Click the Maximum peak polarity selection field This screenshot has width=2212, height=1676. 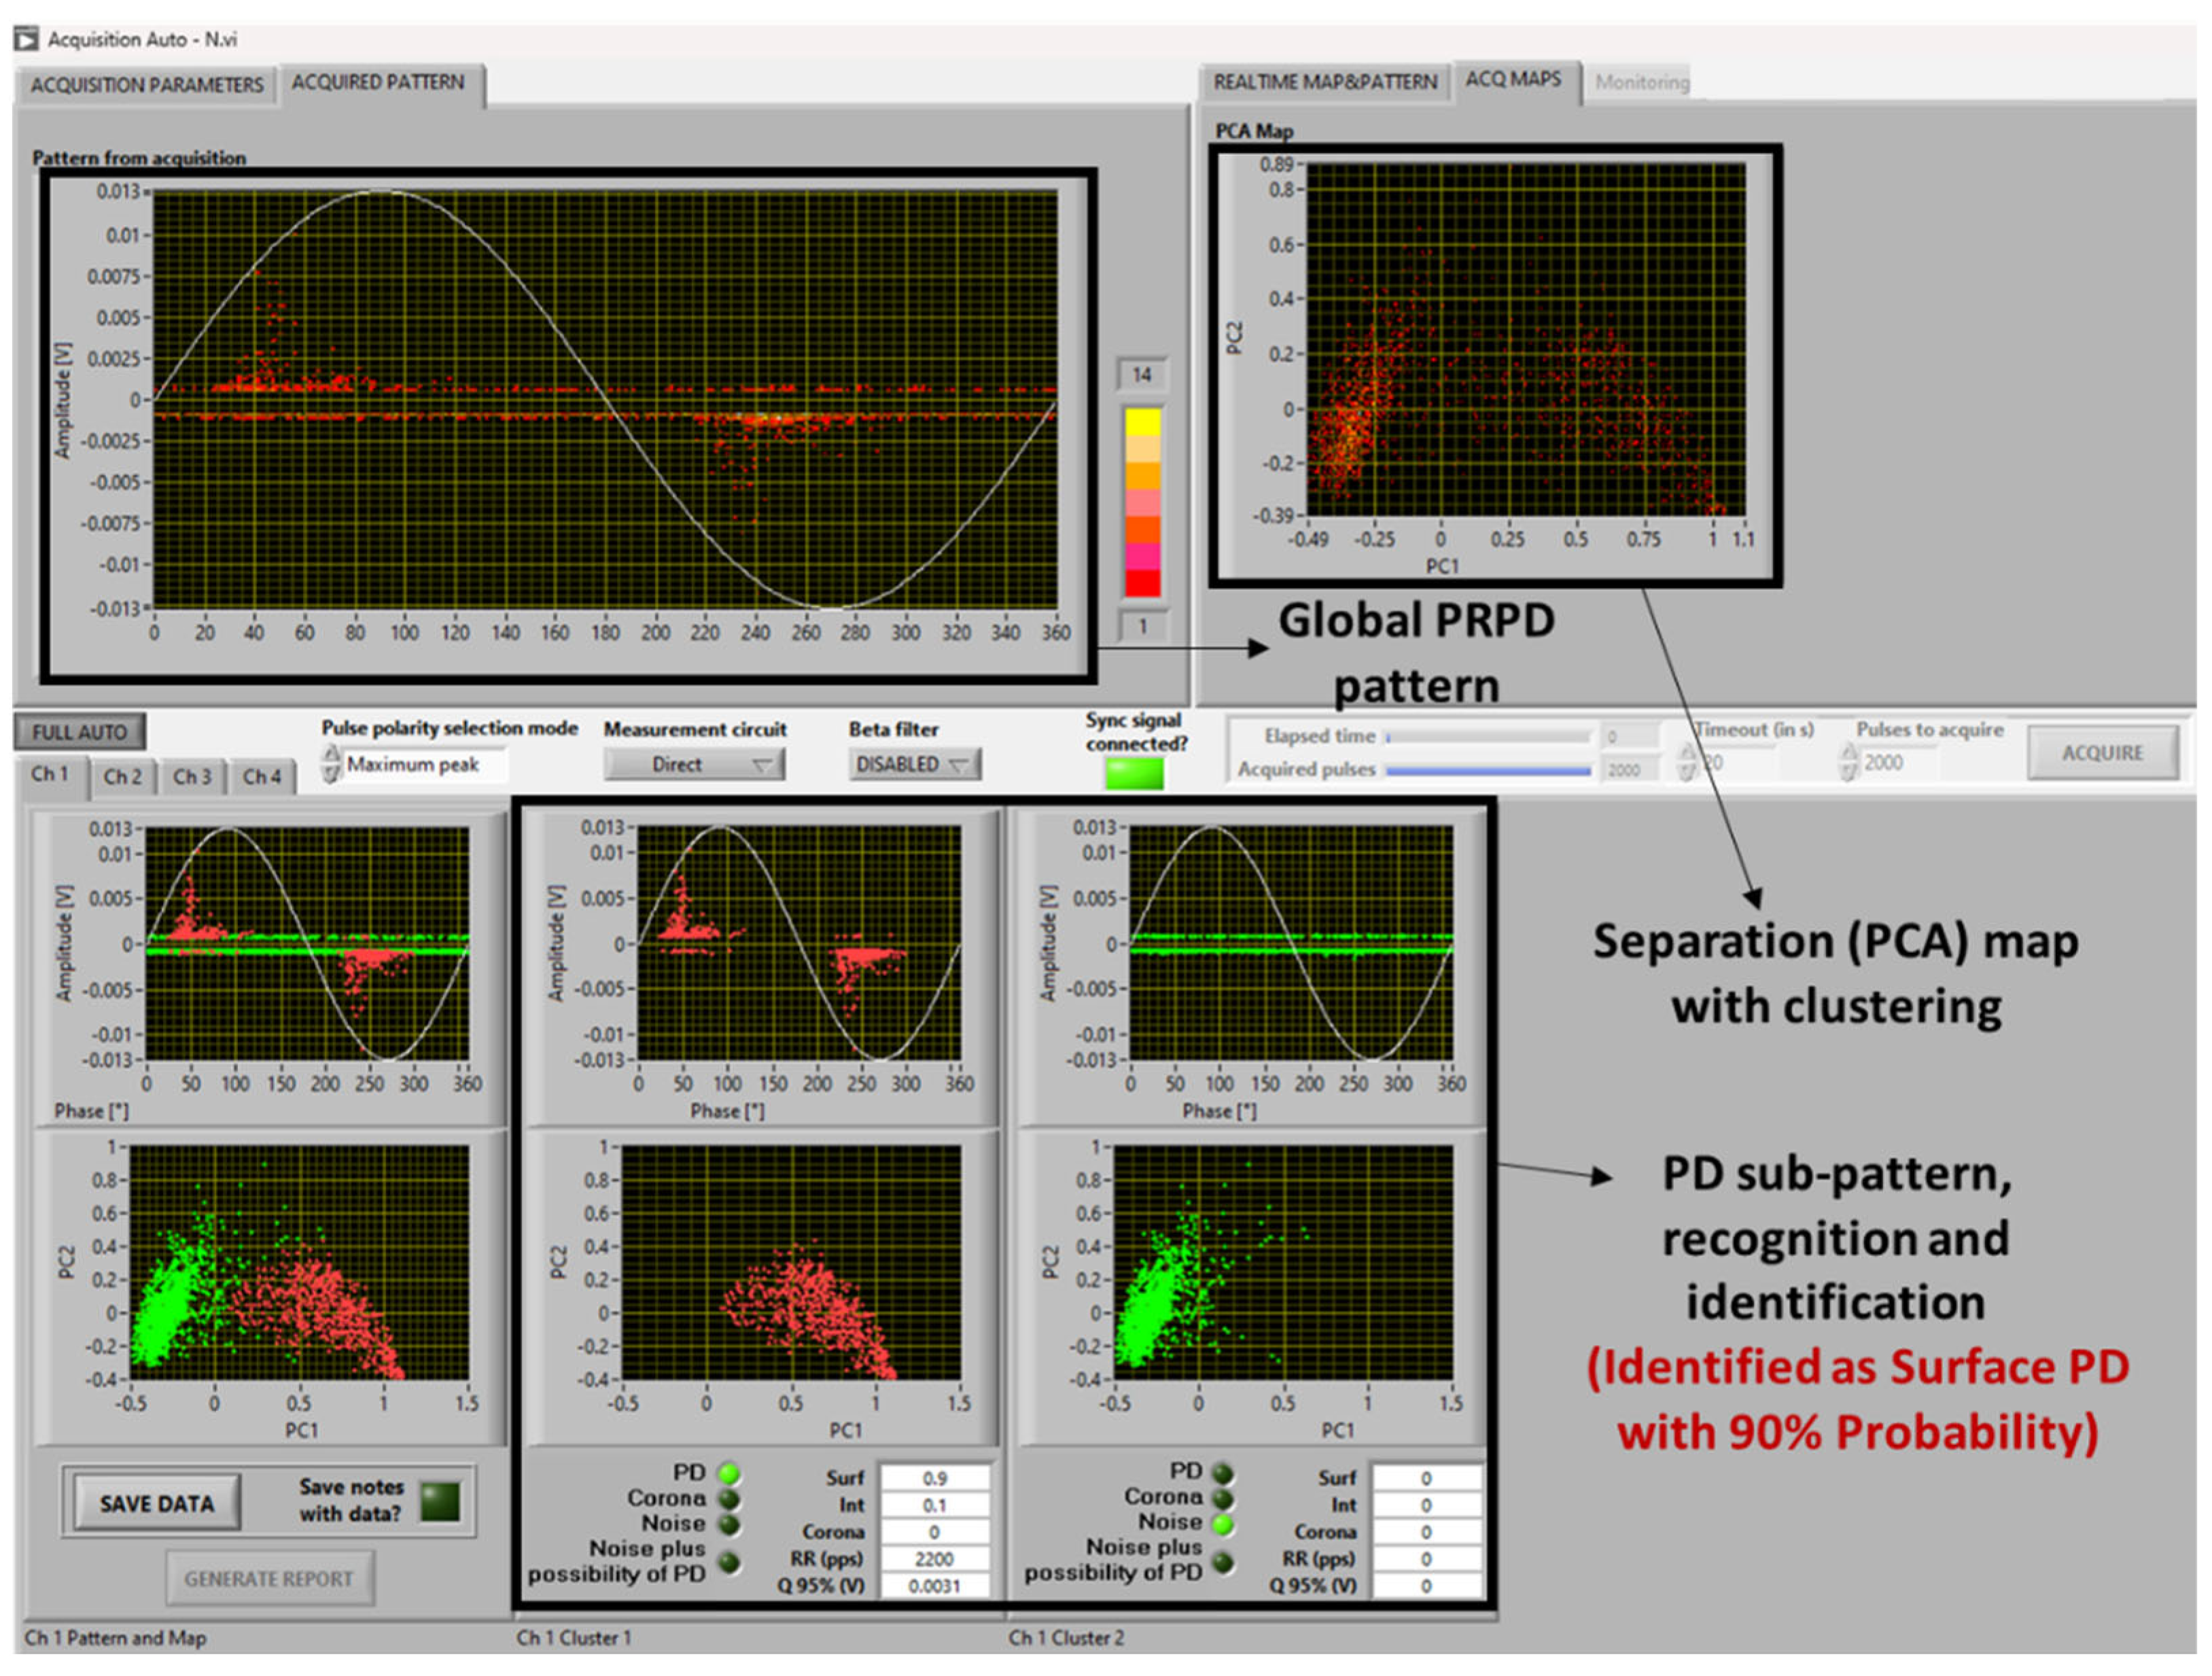tap(422, 765)
